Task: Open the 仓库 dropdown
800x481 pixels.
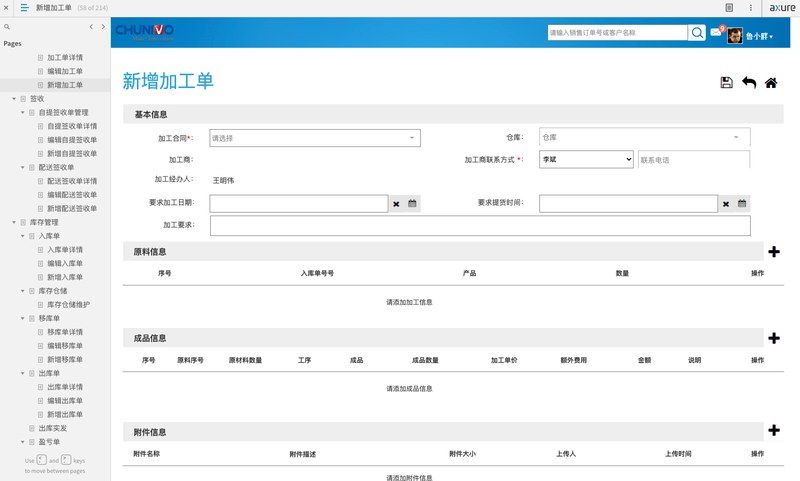Action: pos(644,137)
